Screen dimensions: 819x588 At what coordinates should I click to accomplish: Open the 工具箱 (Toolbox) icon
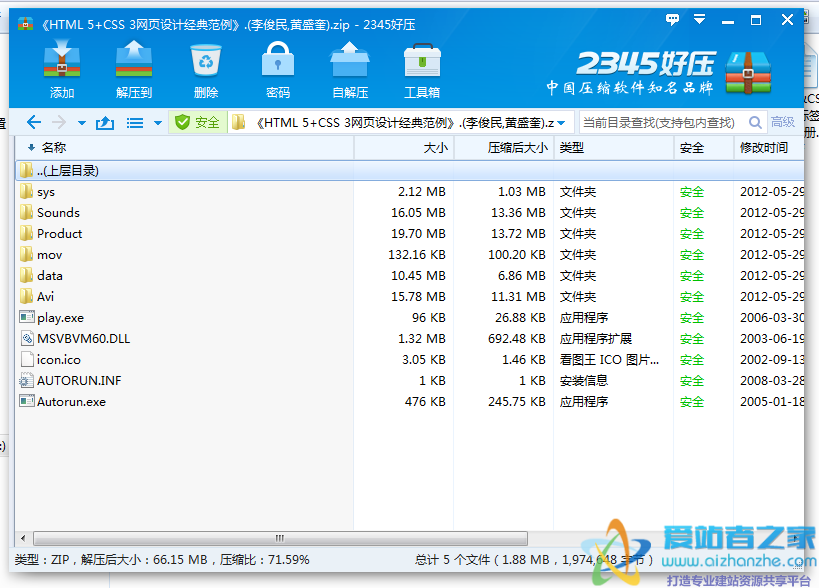pos(422,69)
